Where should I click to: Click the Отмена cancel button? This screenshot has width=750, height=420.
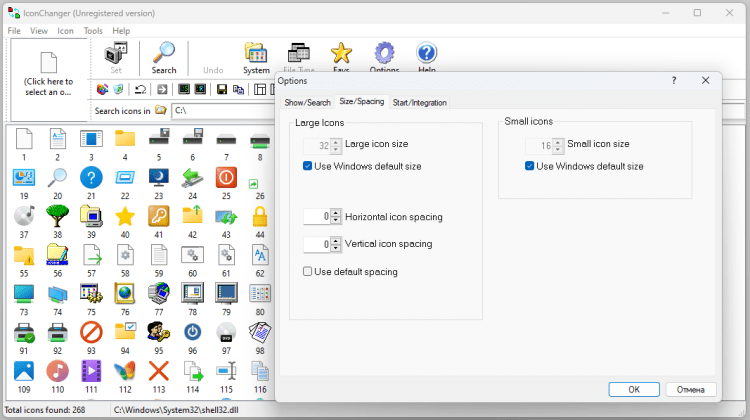coord(691,389)
